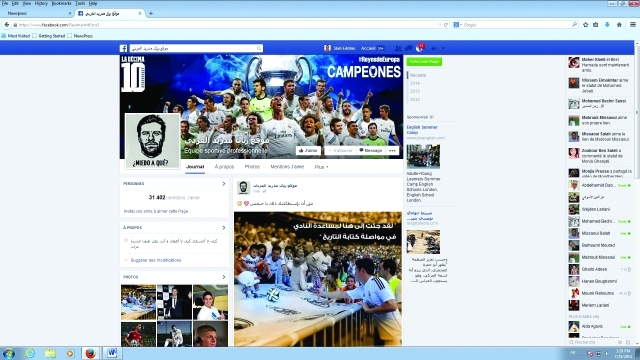Image resolution: width=640 pixels, height=360 pixels.
Task: Open the notifications globe icon
Action: pyautogui.click(x=420, y=48)
